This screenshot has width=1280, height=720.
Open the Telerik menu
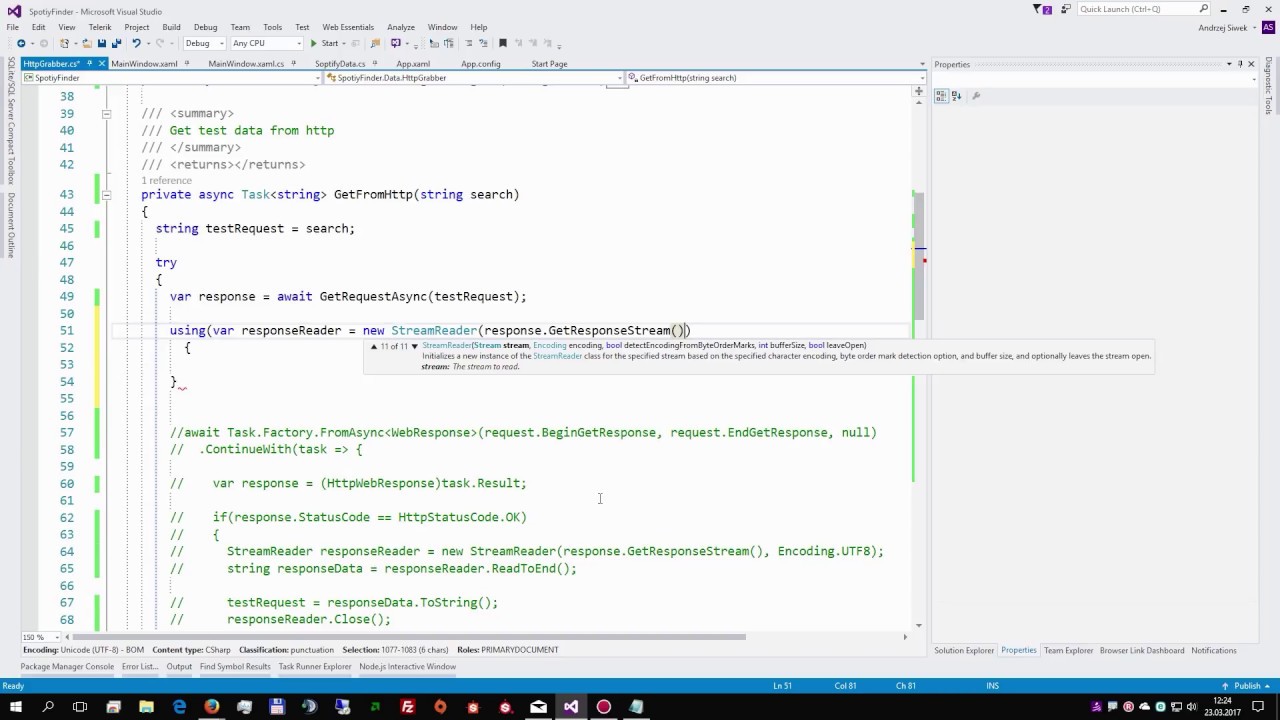pos(100,27)
